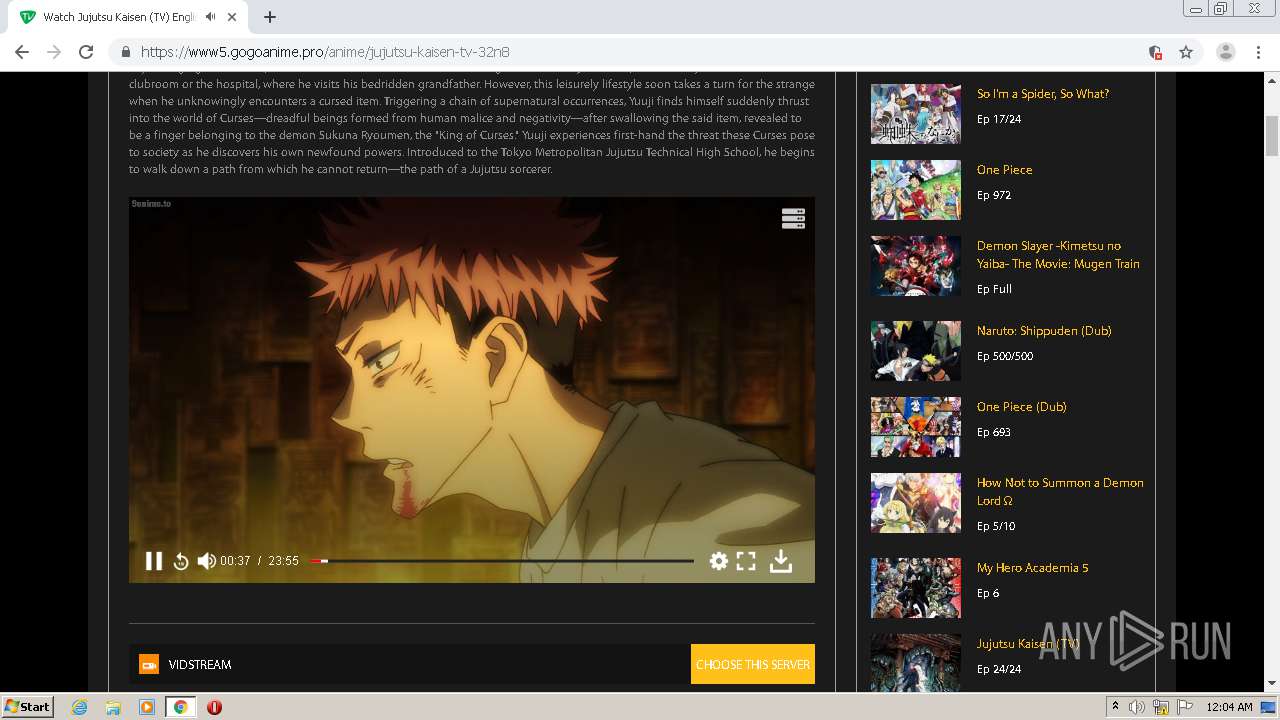This screenshot has width=1280, height=720.
Task: Click One Piece Ep 972 thumbnail
Action: 916,190
